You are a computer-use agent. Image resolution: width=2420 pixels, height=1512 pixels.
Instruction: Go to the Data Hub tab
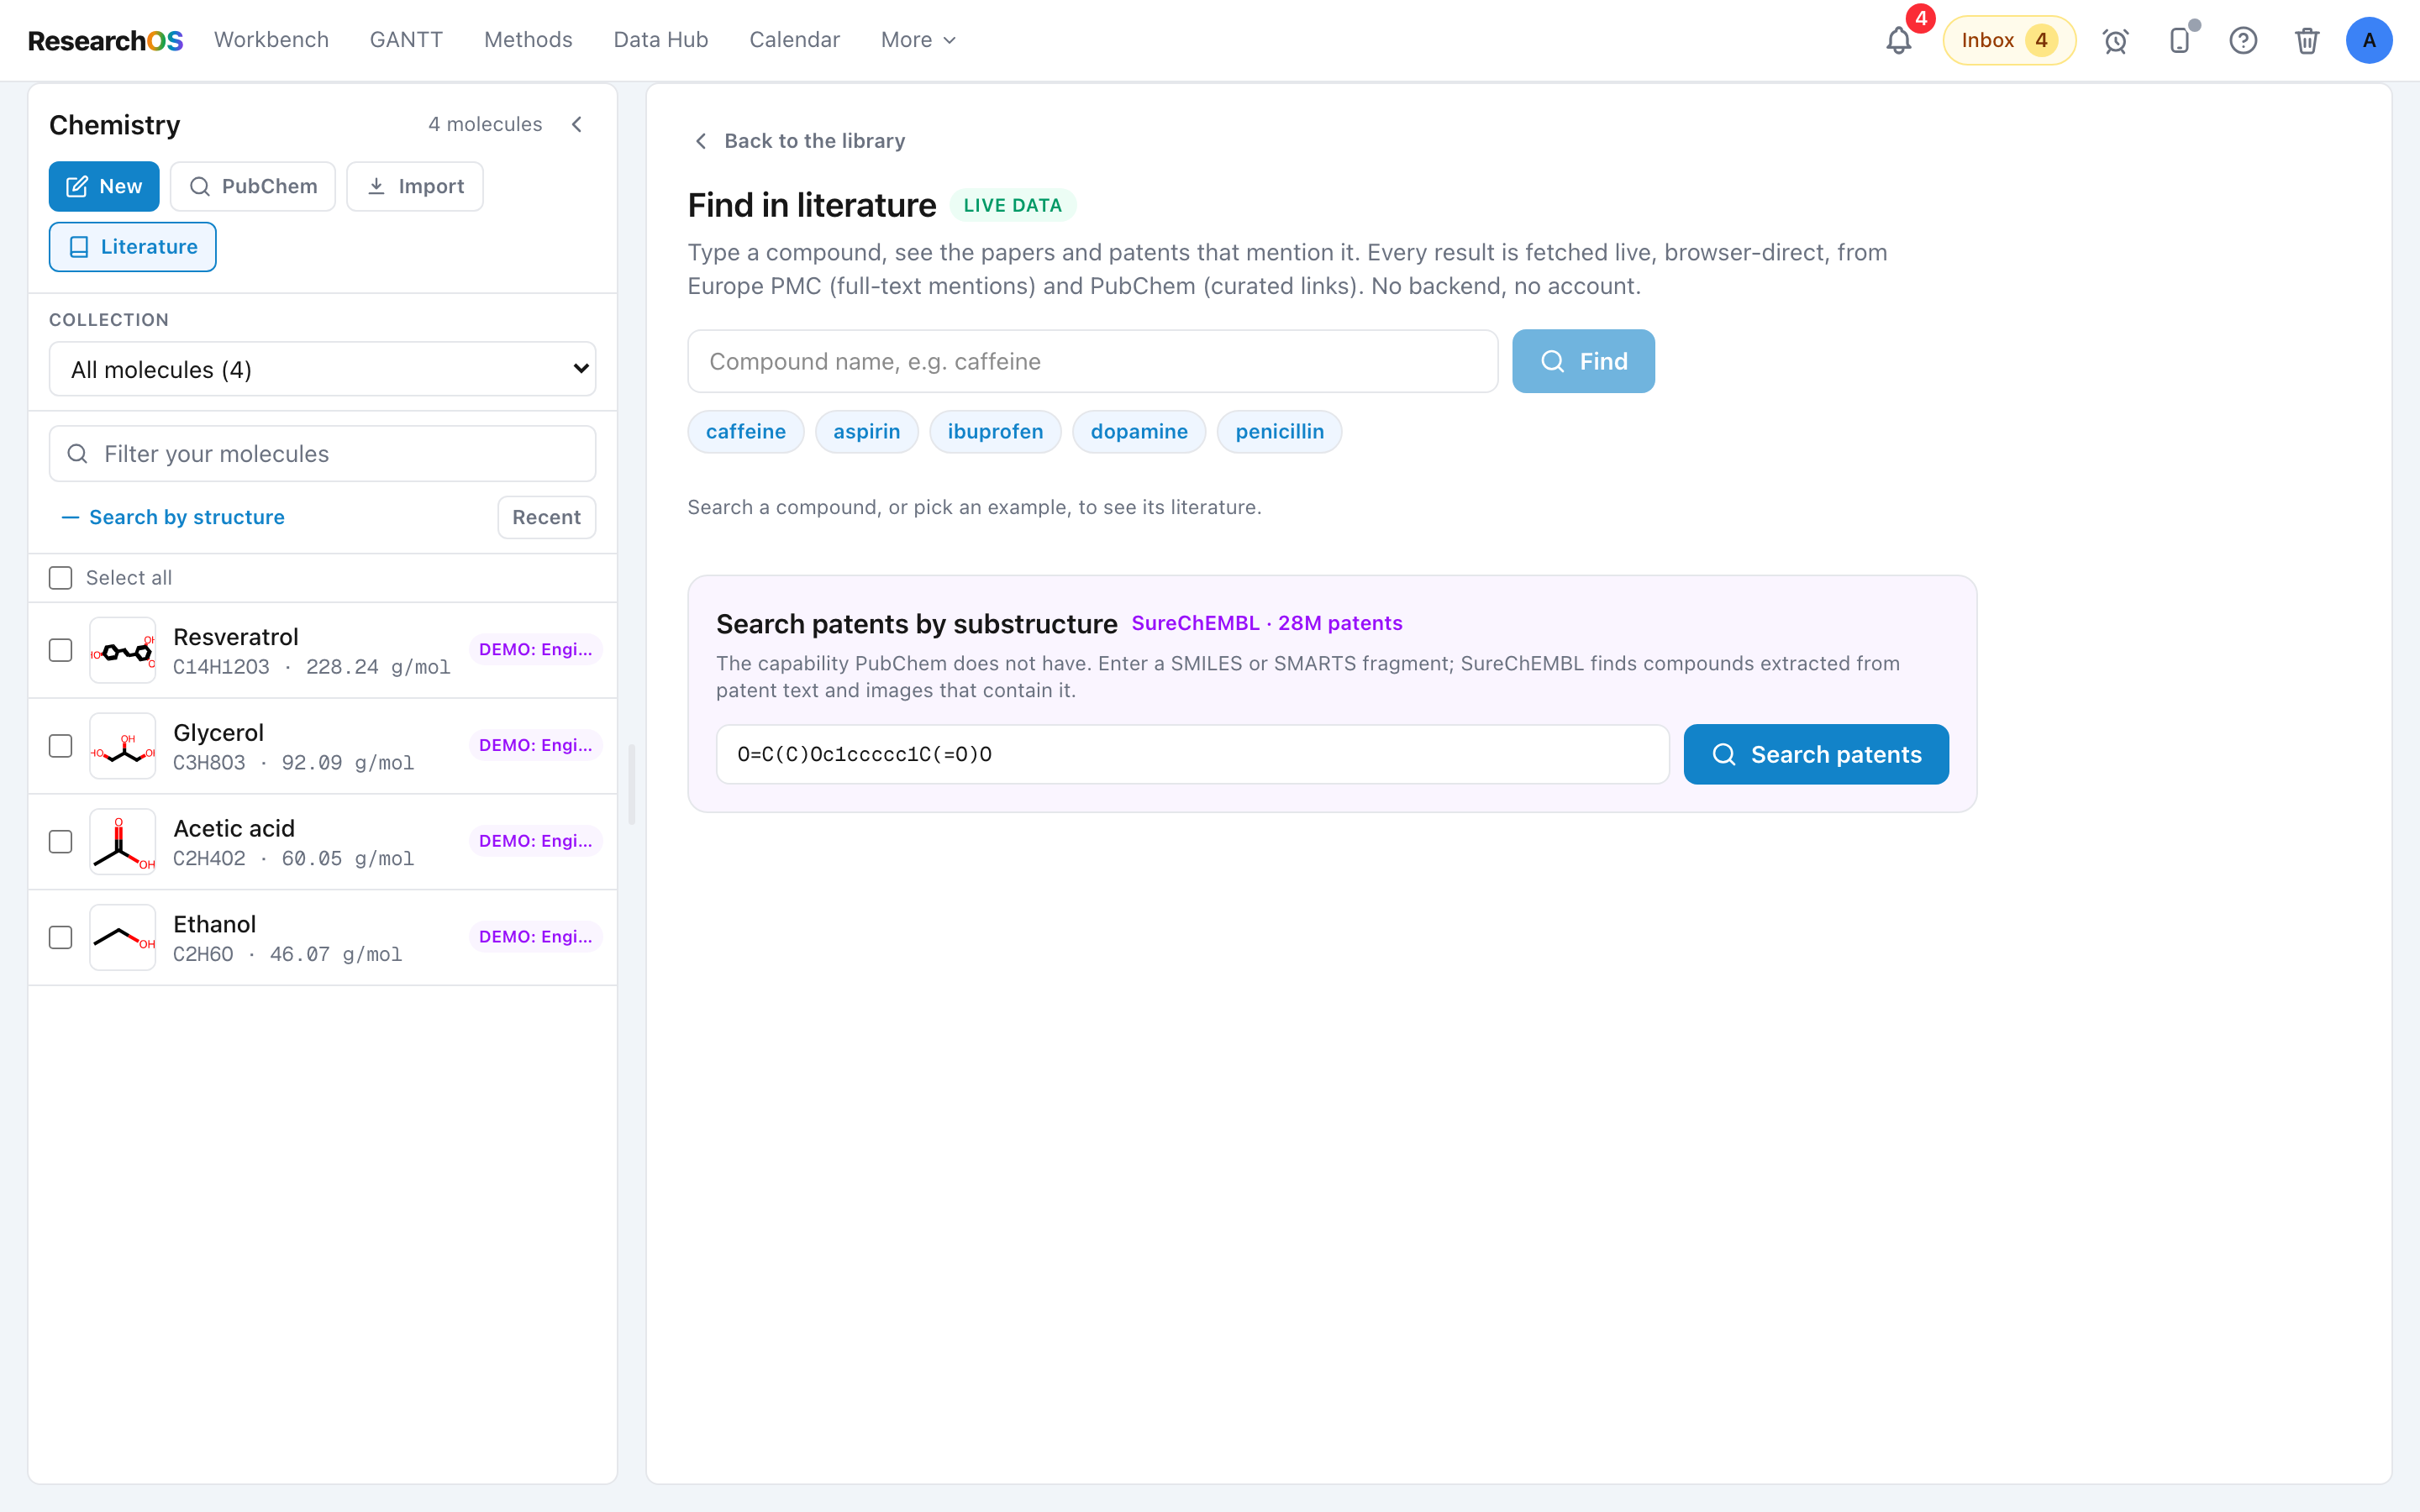(x=660, y=40)
